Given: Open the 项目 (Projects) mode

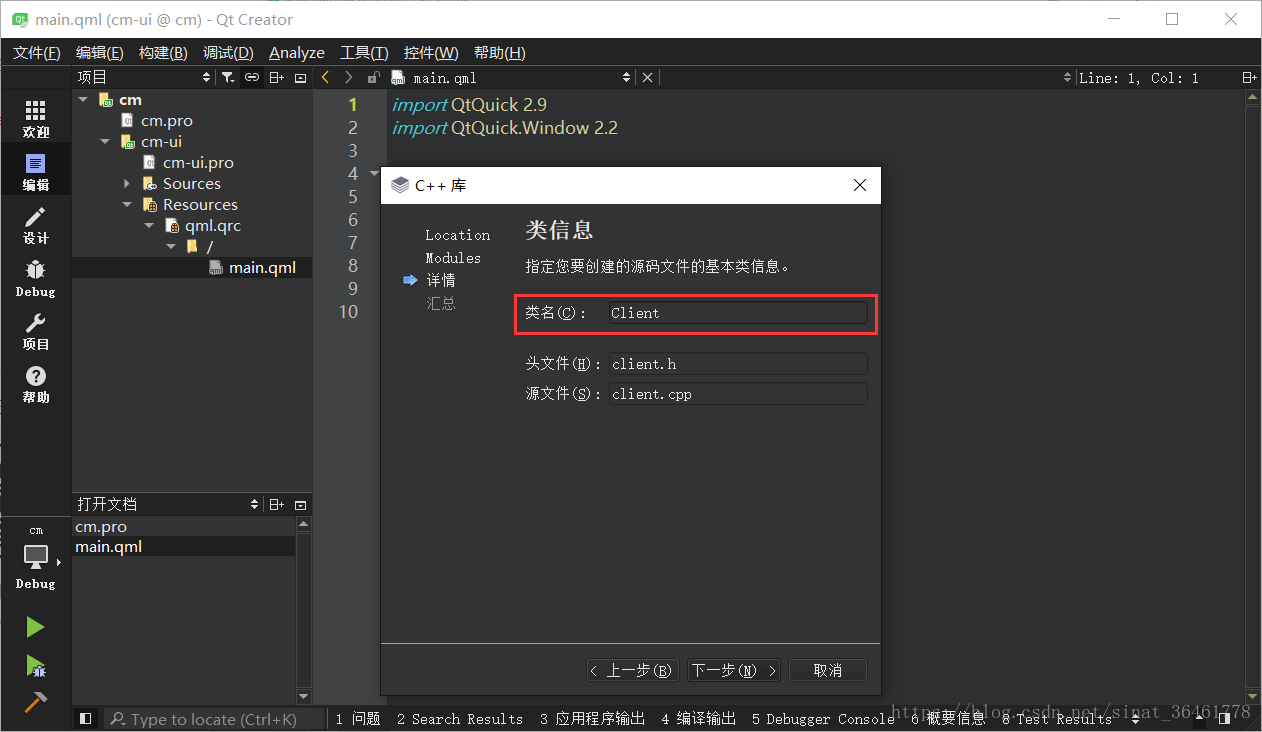Looking at the screenshot, I should (x=36, y=332).
